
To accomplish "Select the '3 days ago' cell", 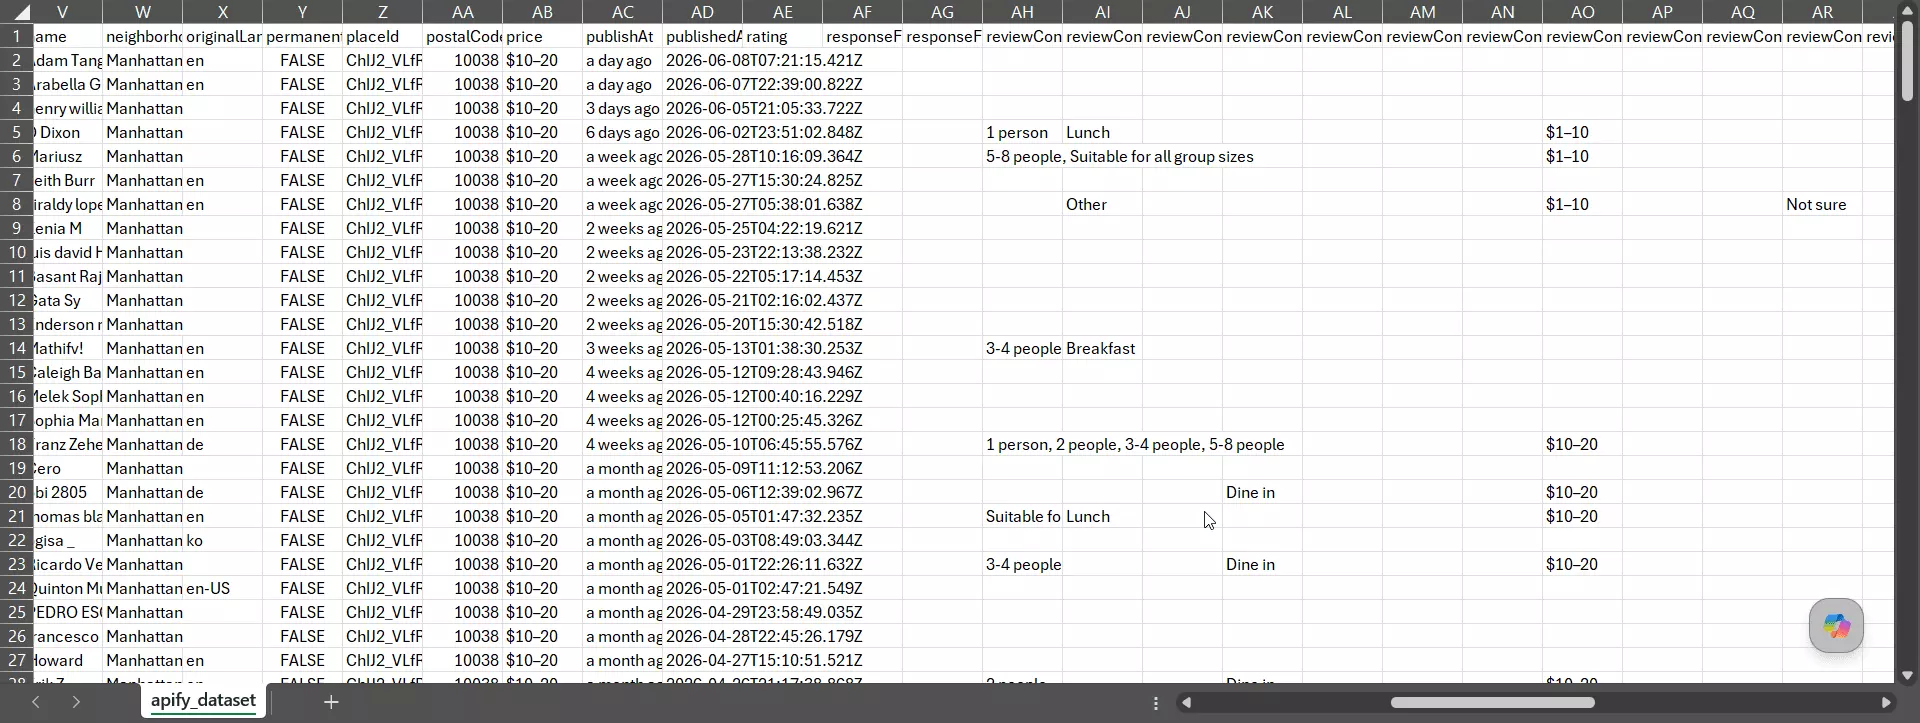I will [623, 108].
